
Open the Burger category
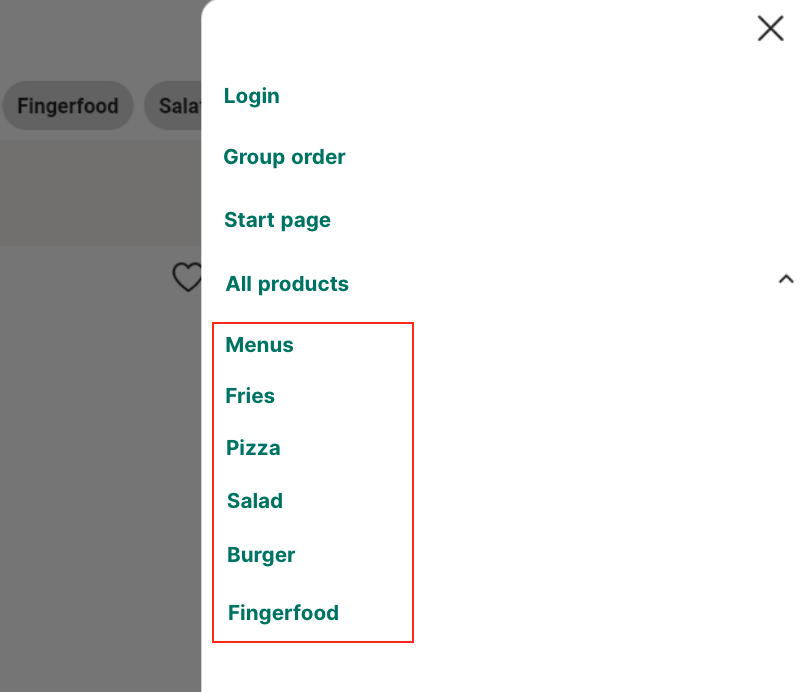tap(261, 555)
